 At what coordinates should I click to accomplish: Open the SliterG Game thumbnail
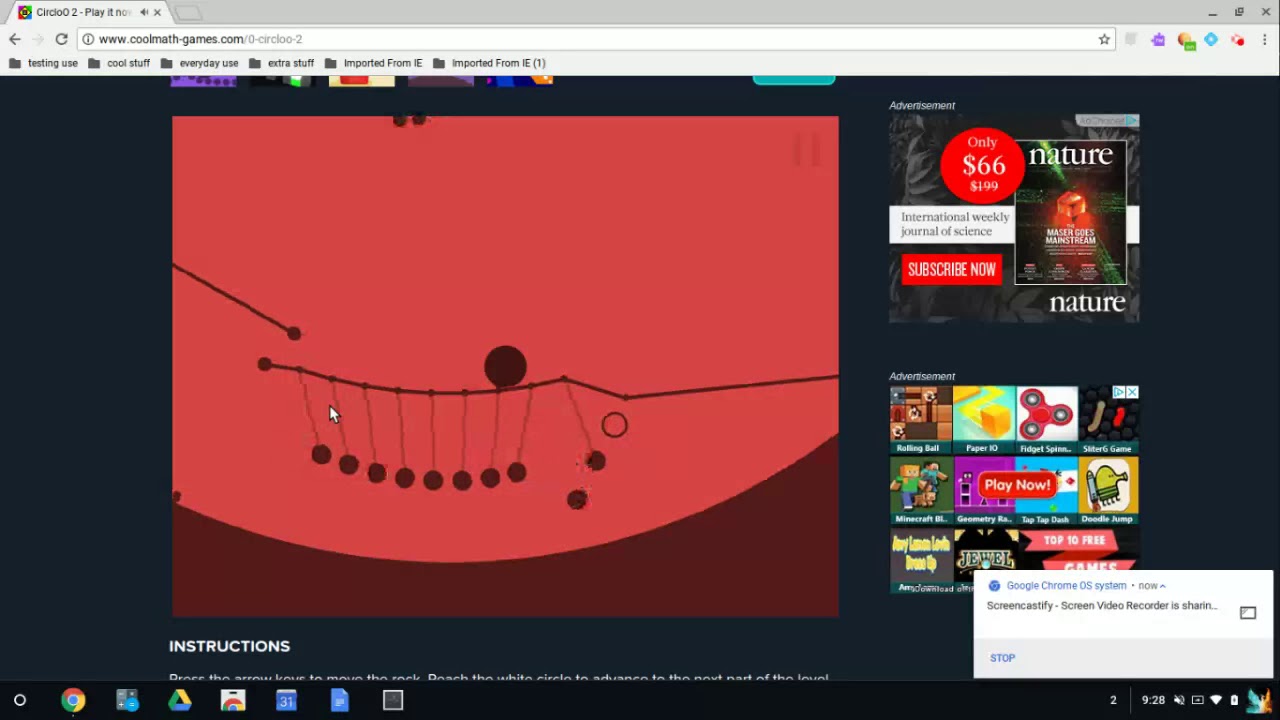click(x=1108, y=420)
